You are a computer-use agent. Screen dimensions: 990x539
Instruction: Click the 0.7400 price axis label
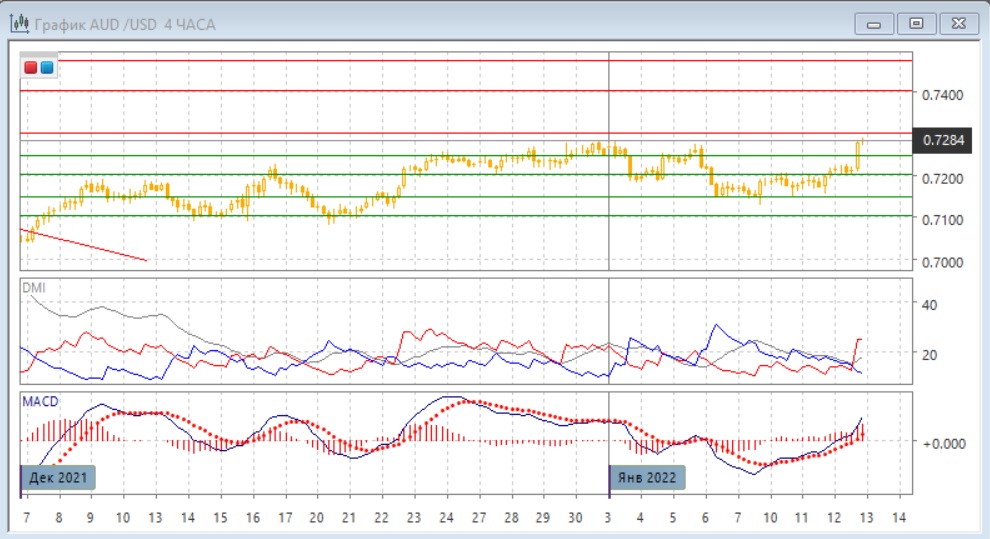coord(943,95)
